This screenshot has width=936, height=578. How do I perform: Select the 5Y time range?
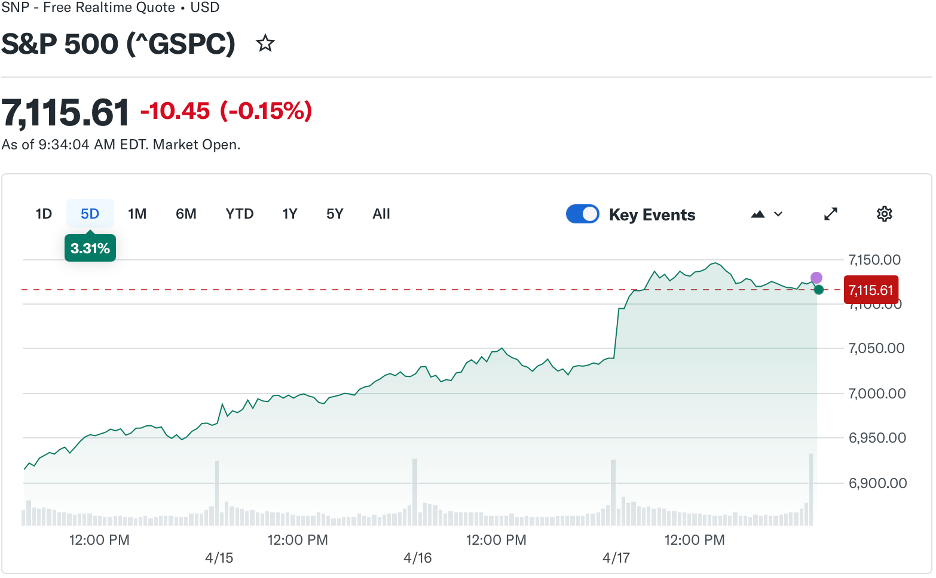coord(335,214)
